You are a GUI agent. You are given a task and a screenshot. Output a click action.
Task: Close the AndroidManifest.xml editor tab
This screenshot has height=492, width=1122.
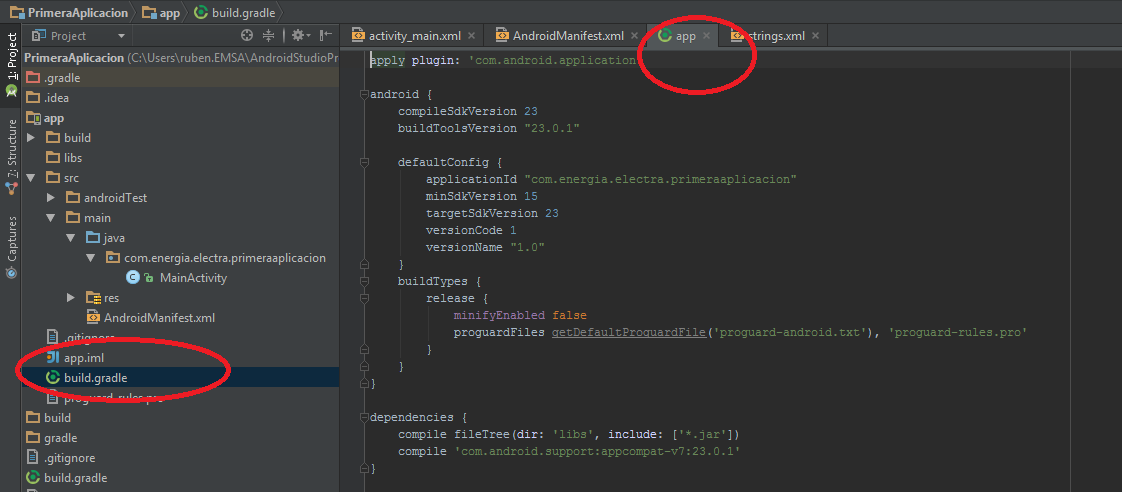coord(635,35)
